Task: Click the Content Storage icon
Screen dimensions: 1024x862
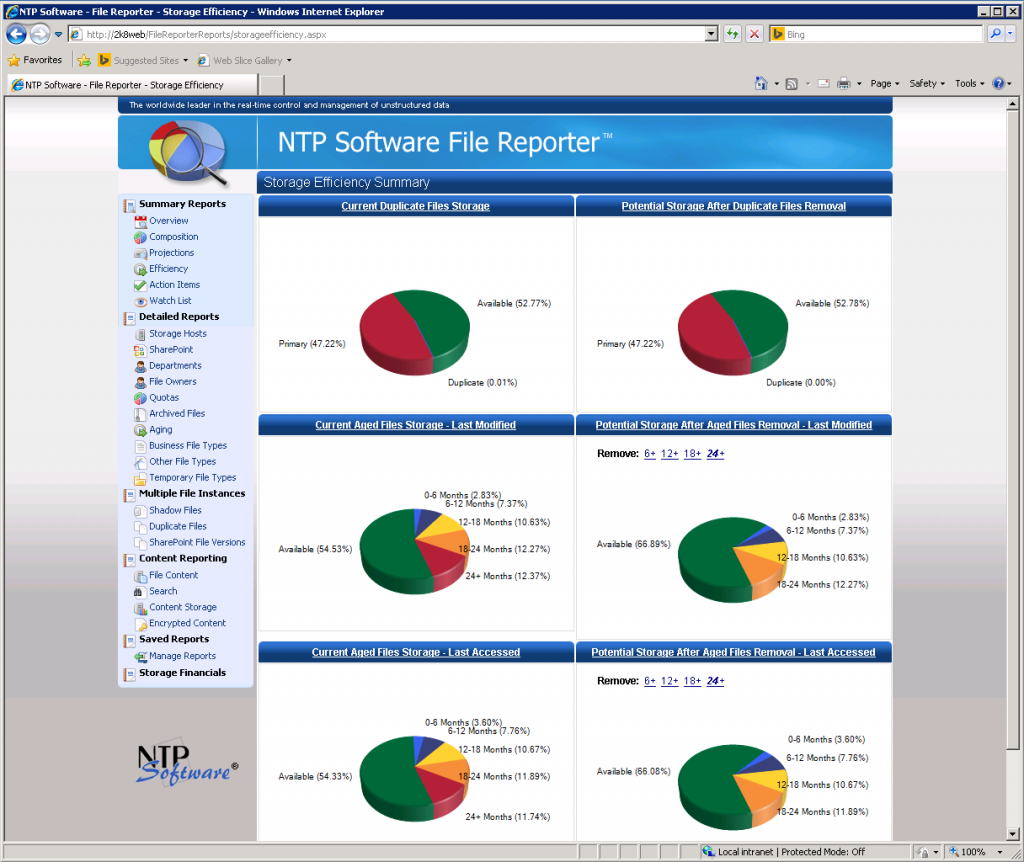Action: pyautogui.click(x=140, y=607)
